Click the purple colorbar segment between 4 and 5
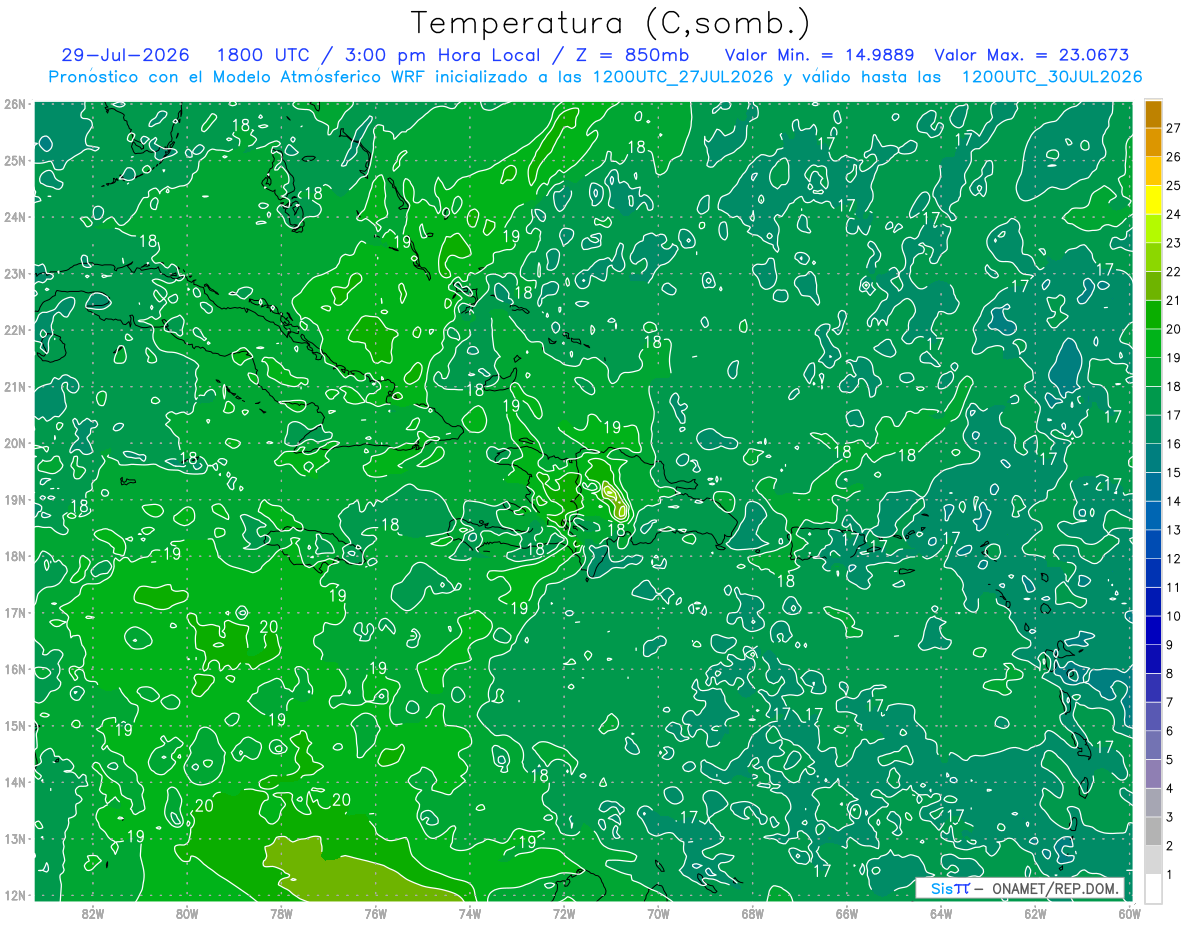The image size is (1200, 927). pyautogui.click(x=1153, y=773)
